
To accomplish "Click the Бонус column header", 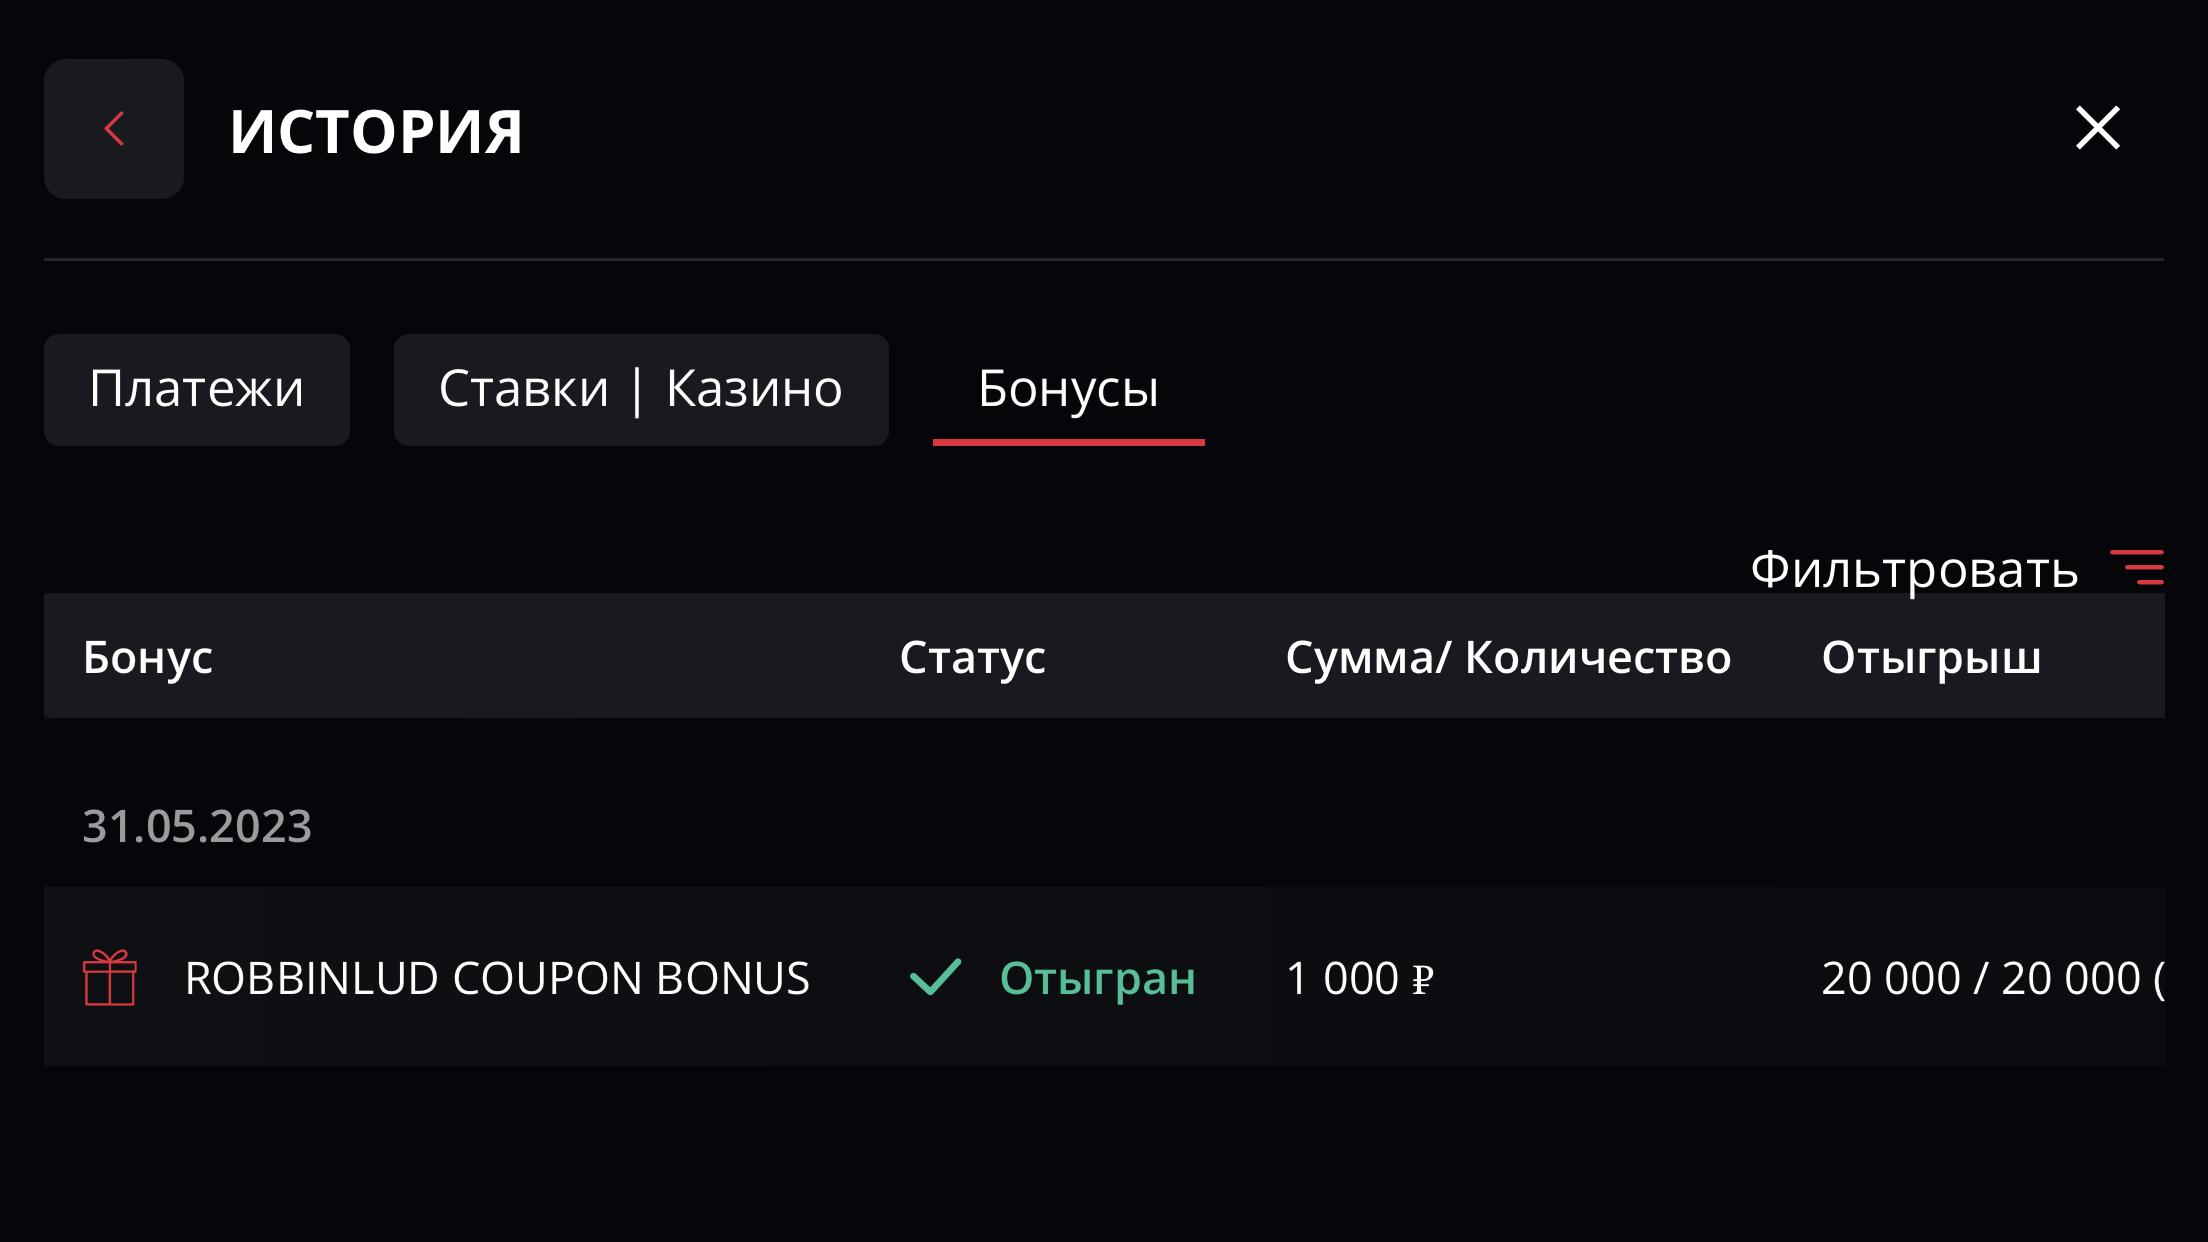I will (148, 657).
